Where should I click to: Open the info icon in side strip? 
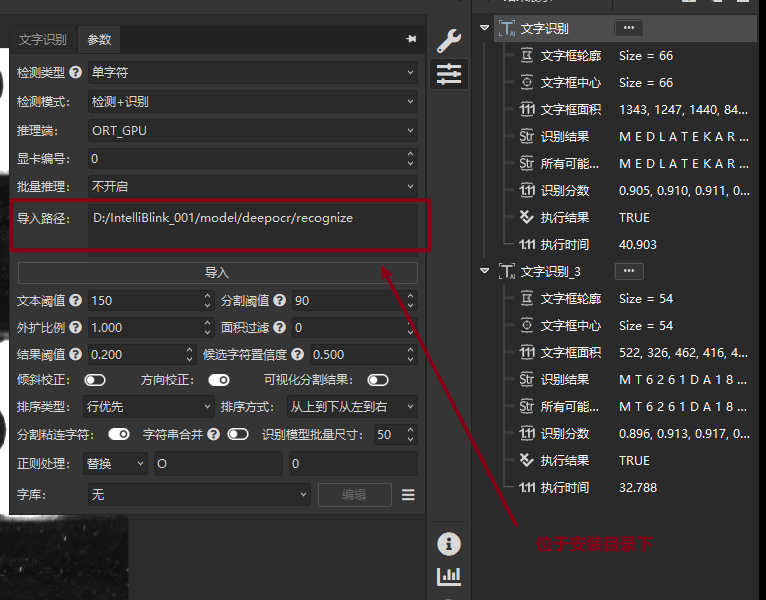[449, 544]
